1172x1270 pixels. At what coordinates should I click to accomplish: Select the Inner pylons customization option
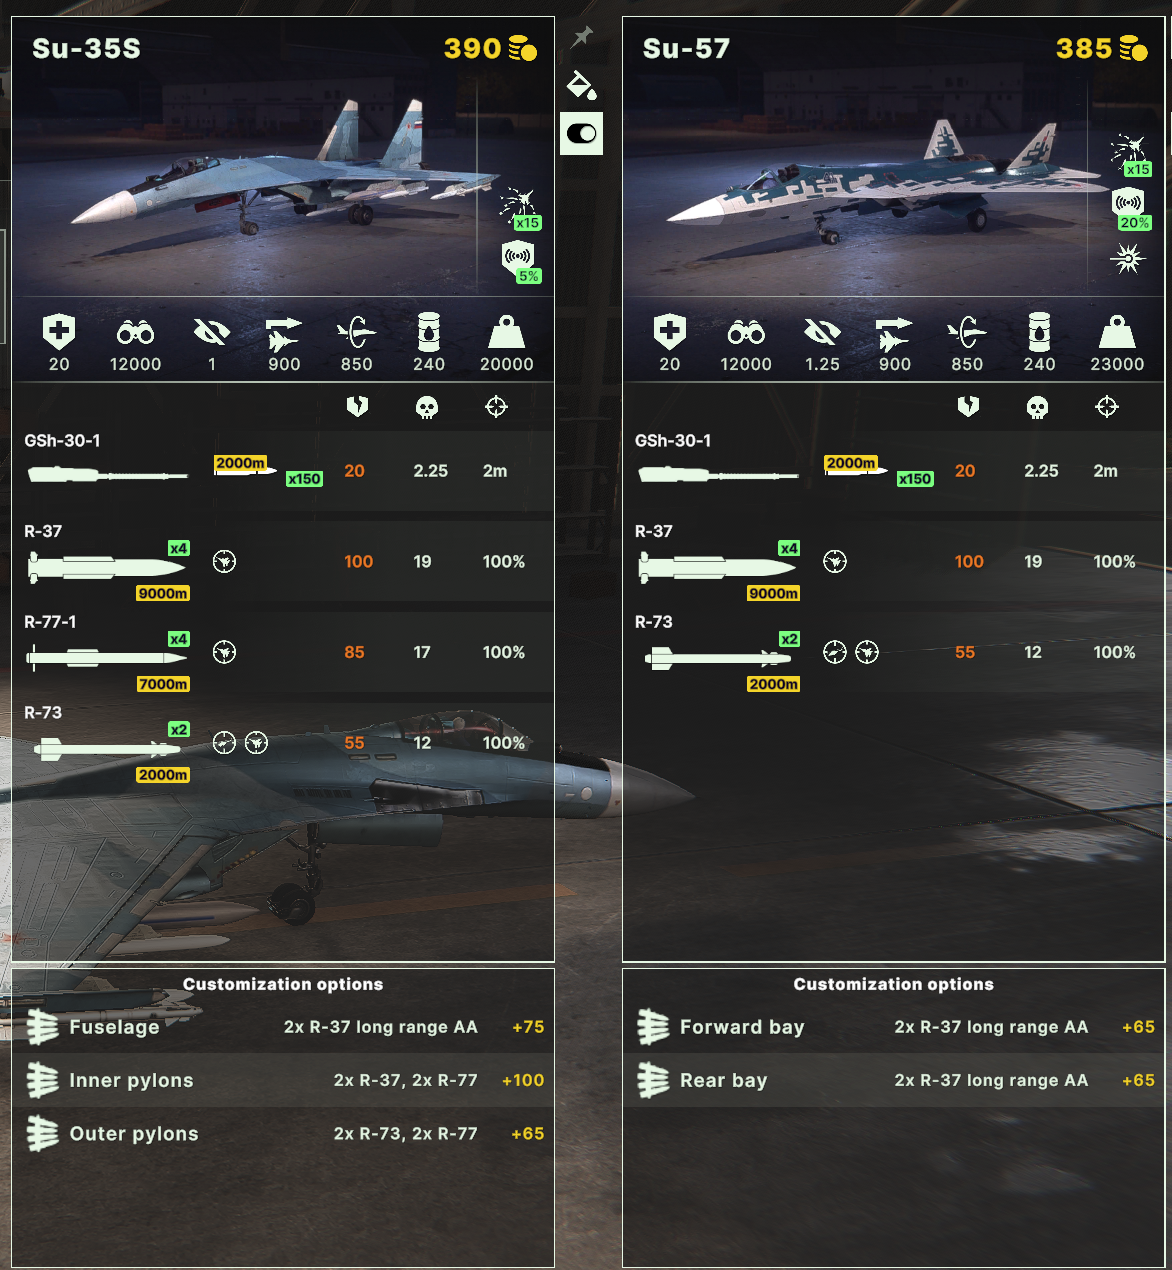(284, 1080)
